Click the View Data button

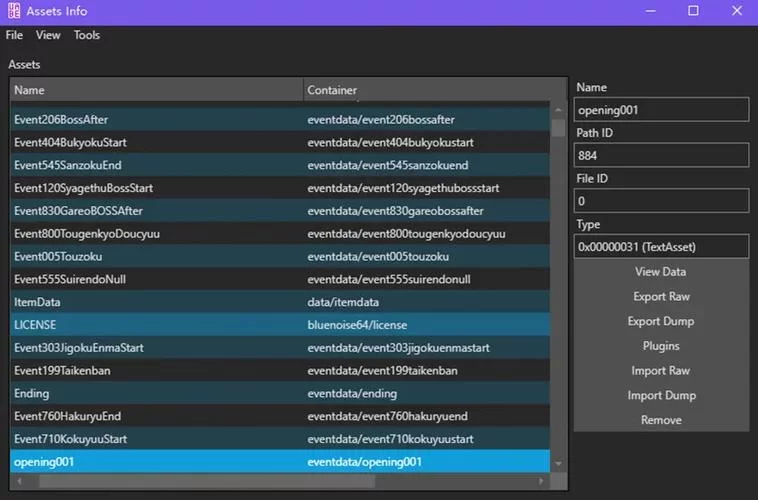[661, 272]
